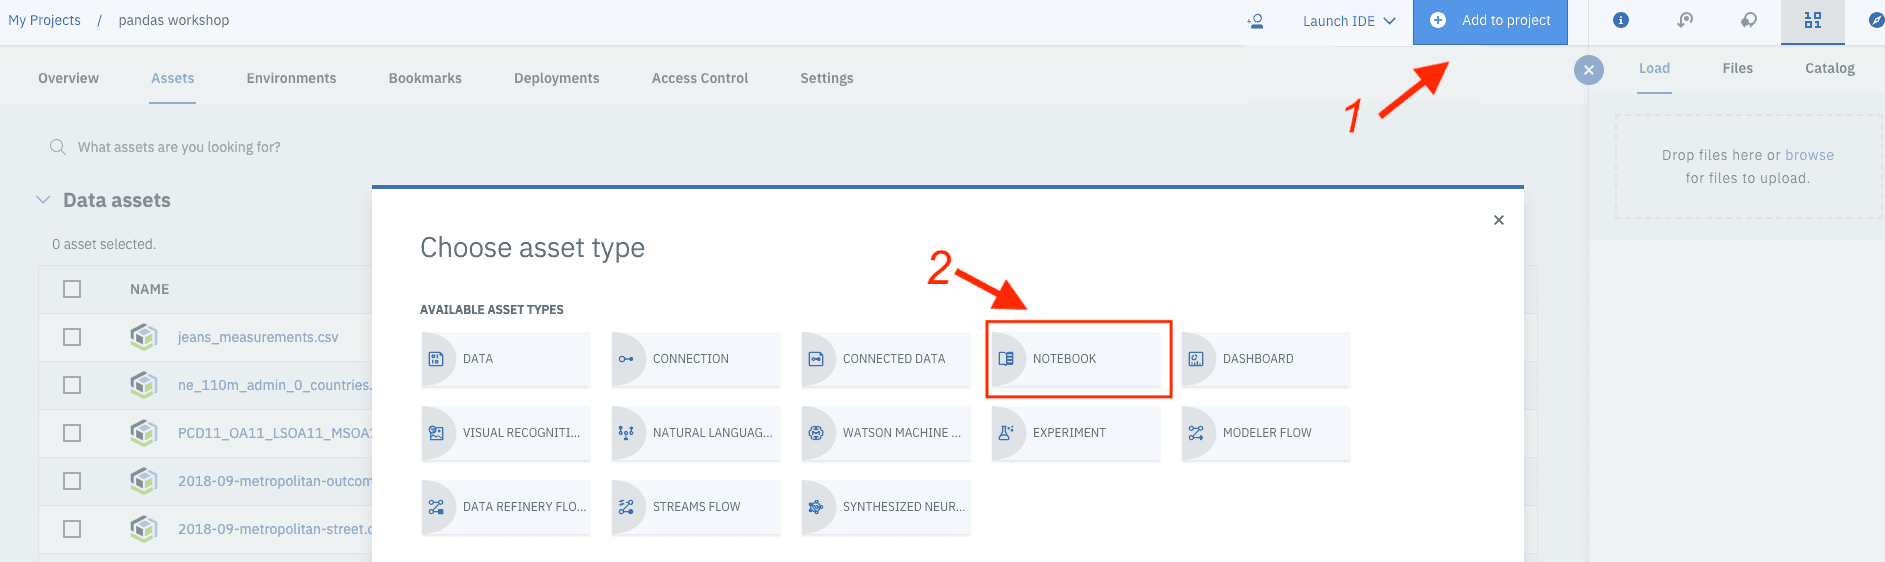
Task: Check the jeans_measurements.csv row checkbox
Action: 72,337
